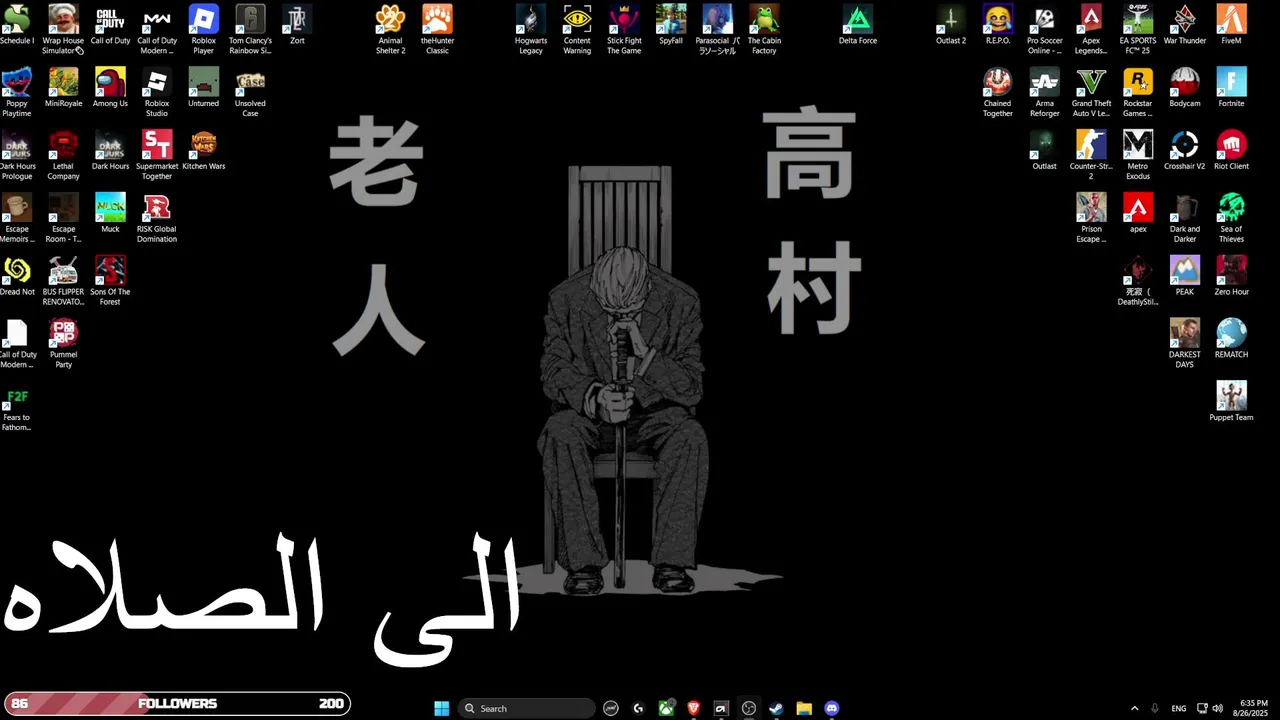Select the Bodycam desktop icon

pyautogui.click(x=1185, y=87)
